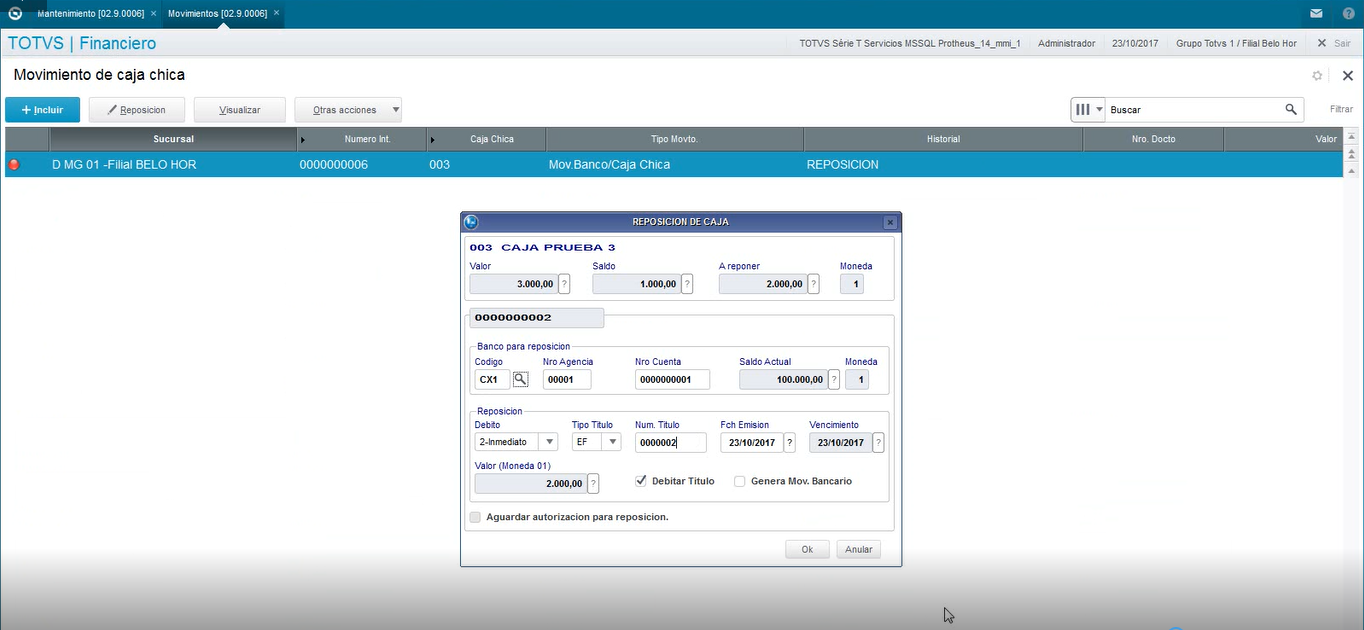Switch to the Mantenimiento [02.9.0006] tab
Image resolution: width=1364 pixels, height=630 pixels.
coord(90,14)
